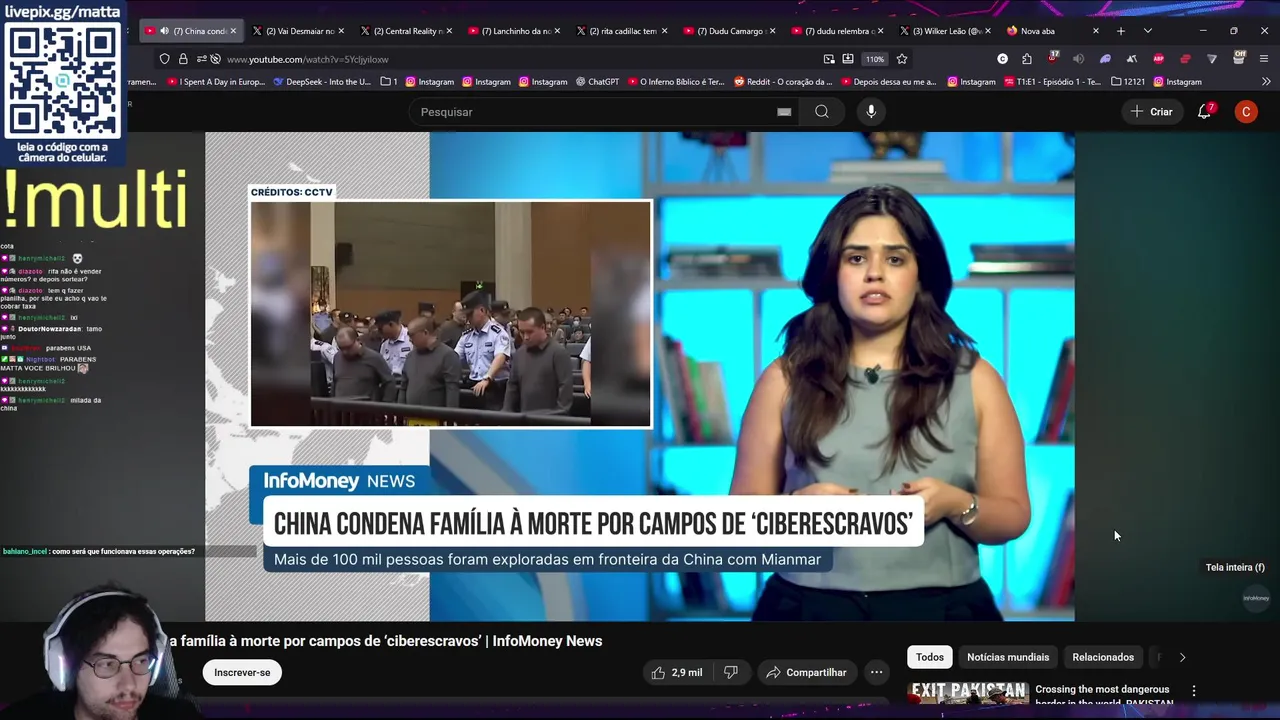Viewport: 1280px width, 720px height.
Task: Open 'Reddit - O coração da...' bookmark
Action: coord(784,82)
